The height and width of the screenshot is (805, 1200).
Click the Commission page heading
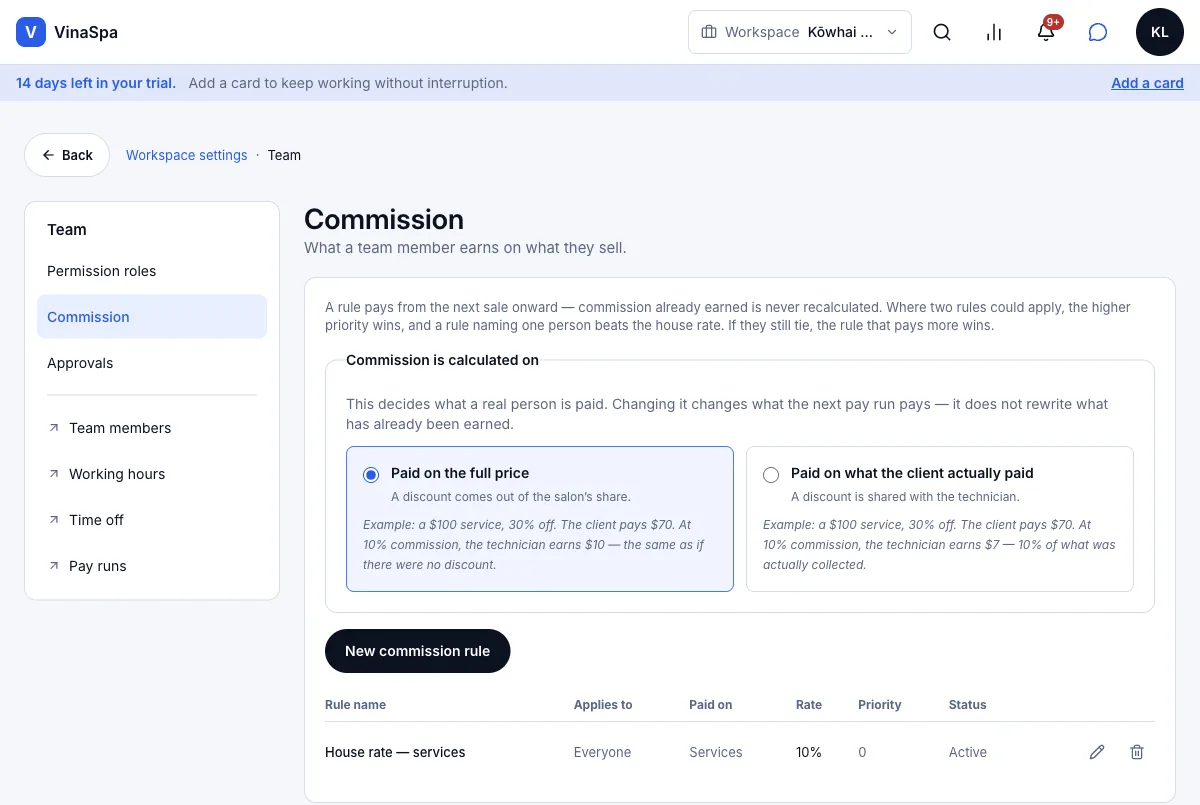[384, 219]
